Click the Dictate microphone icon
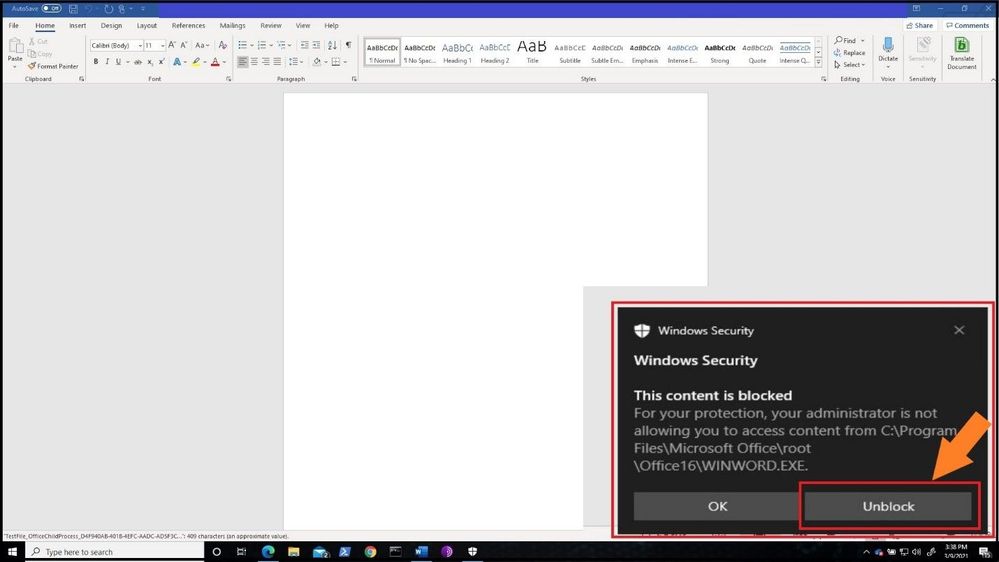Viewport: 999px width, 562px height. (x=888, y=46)
